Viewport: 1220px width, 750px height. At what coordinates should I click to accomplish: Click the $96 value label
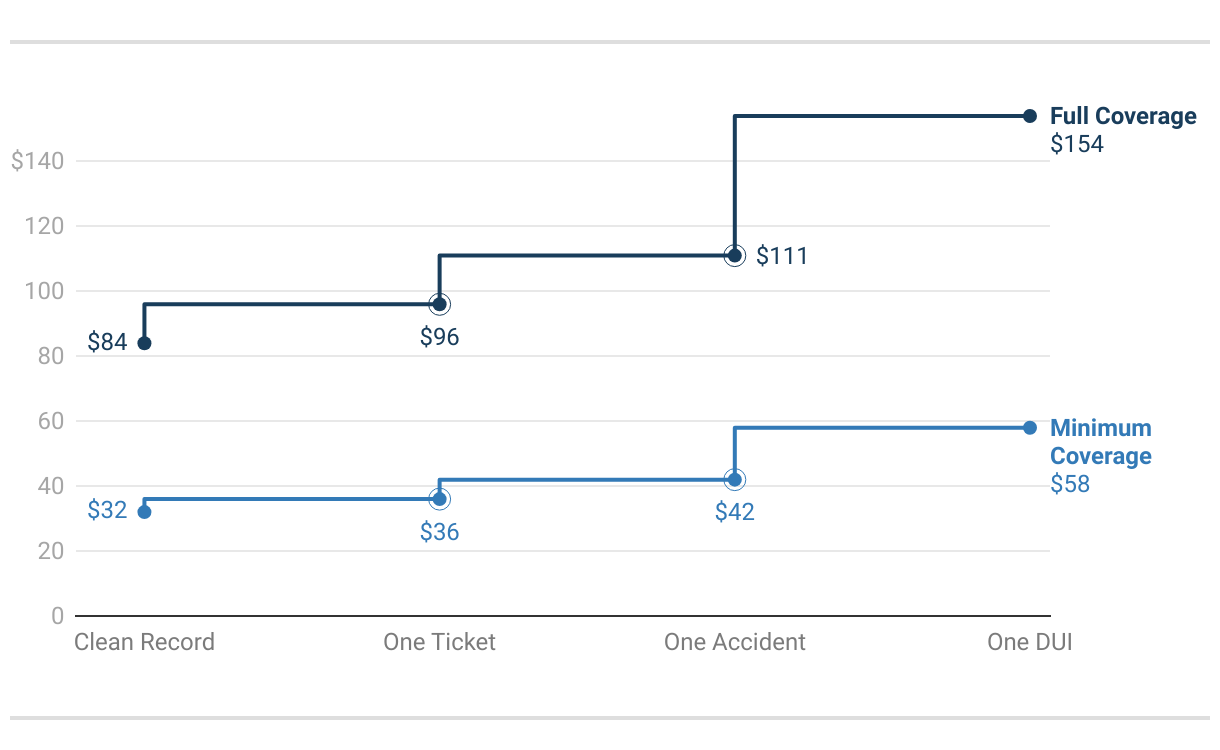(439, 337)
